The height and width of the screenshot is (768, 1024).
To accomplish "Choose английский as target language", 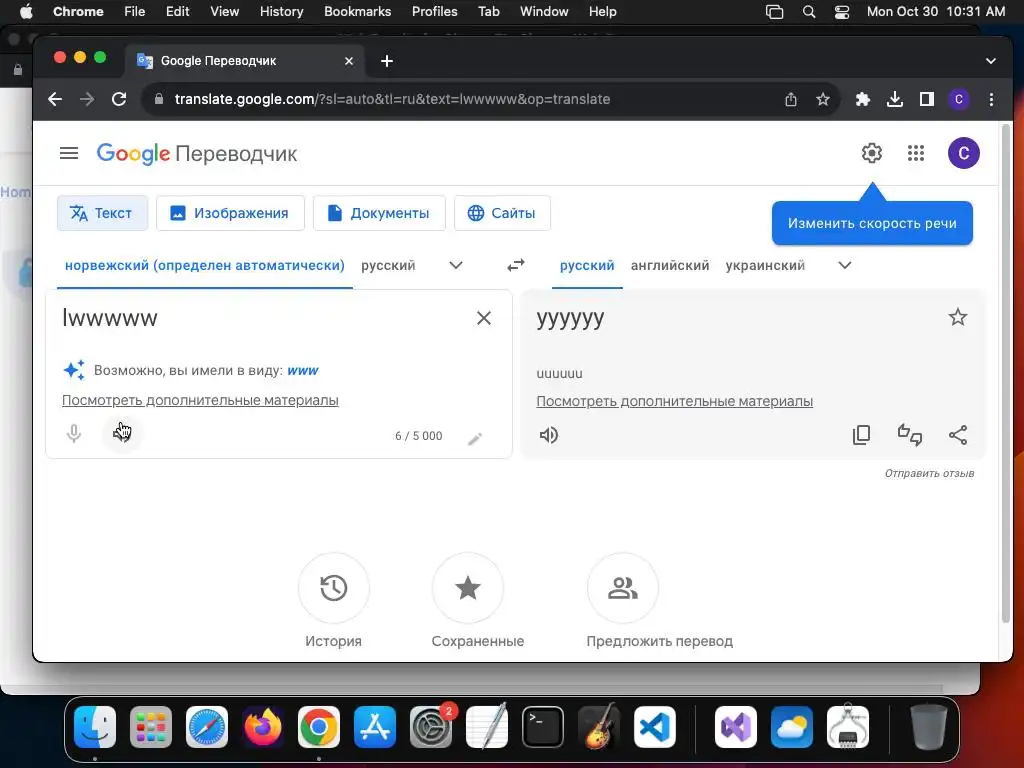I will (670, 266).
